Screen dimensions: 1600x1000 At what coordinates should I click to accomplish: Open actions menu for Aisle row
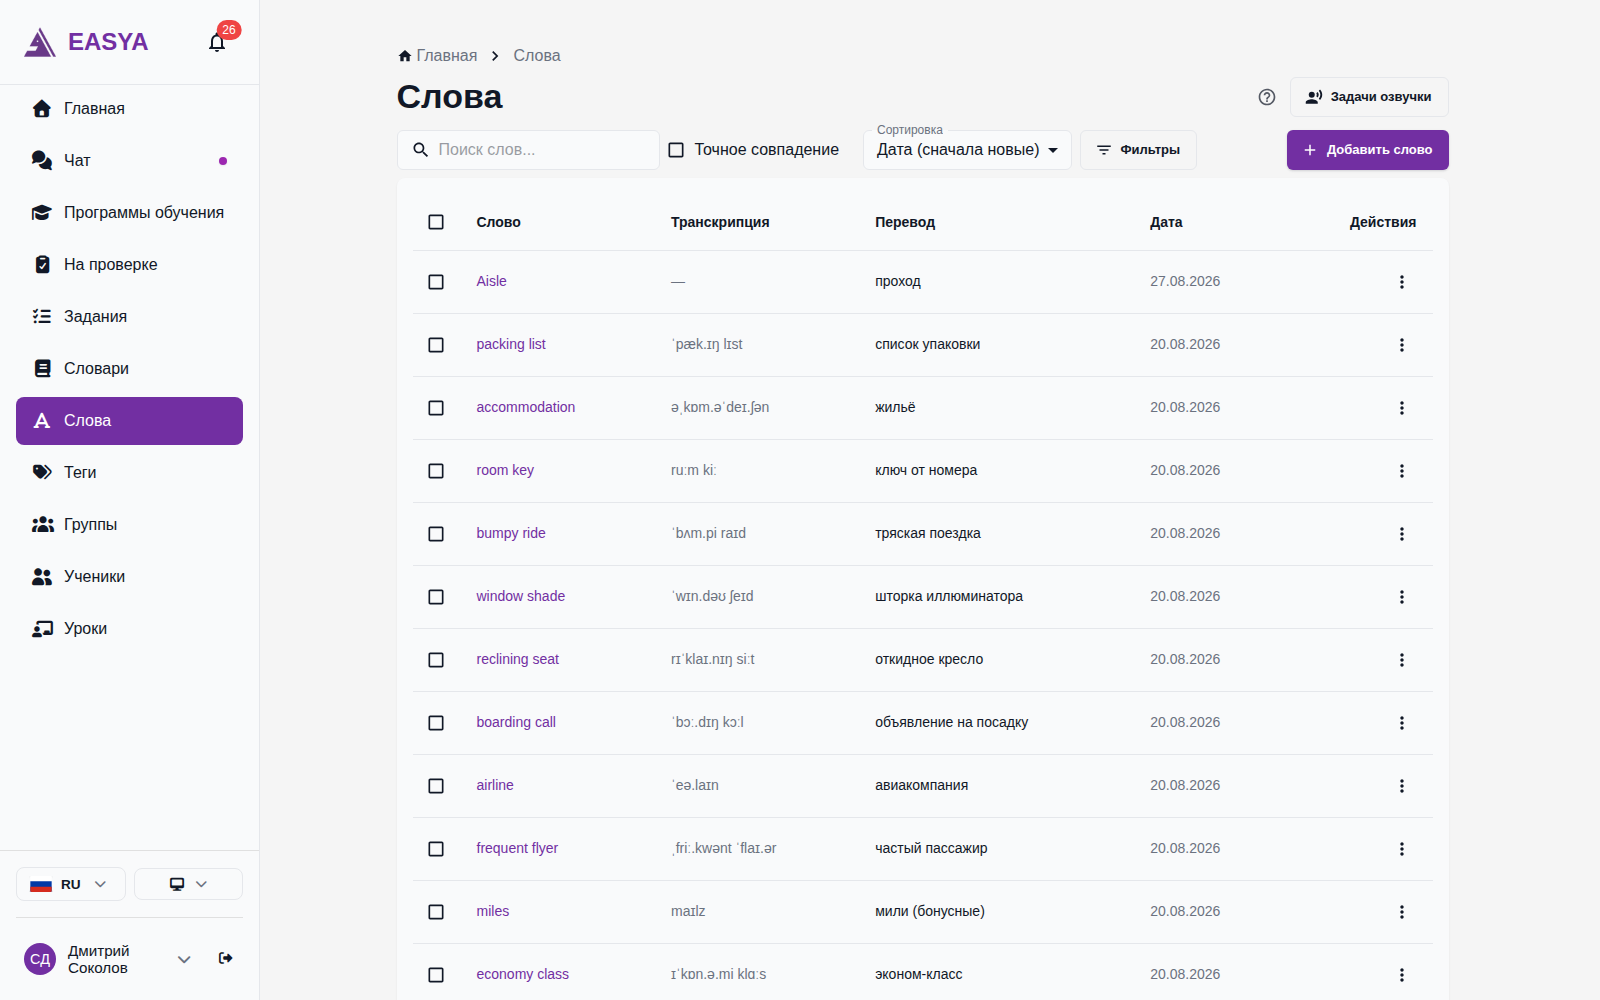(1402, 282)
